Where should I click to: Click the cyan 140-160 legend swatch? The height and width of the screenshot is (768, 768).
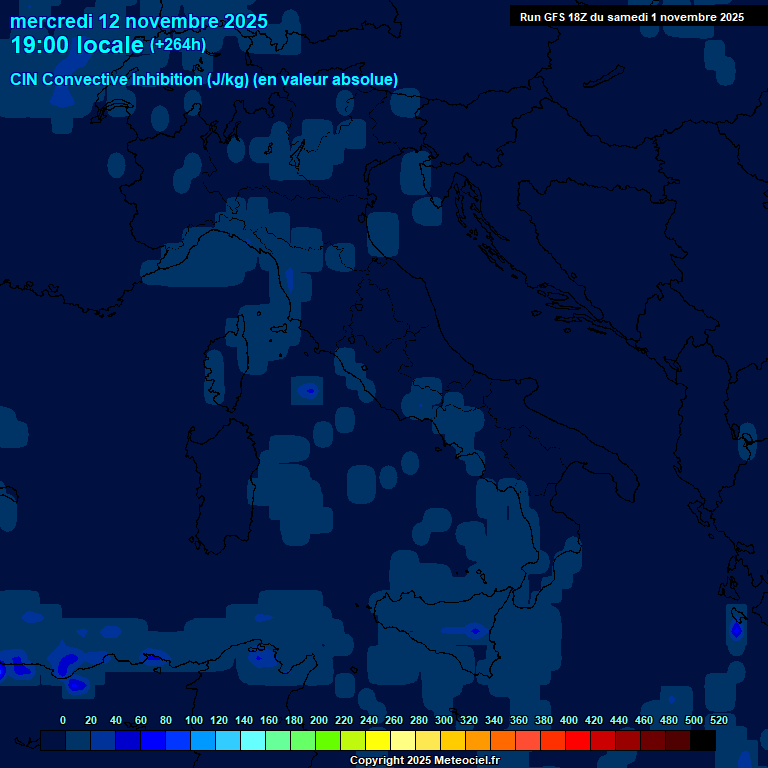pos(253,740)
